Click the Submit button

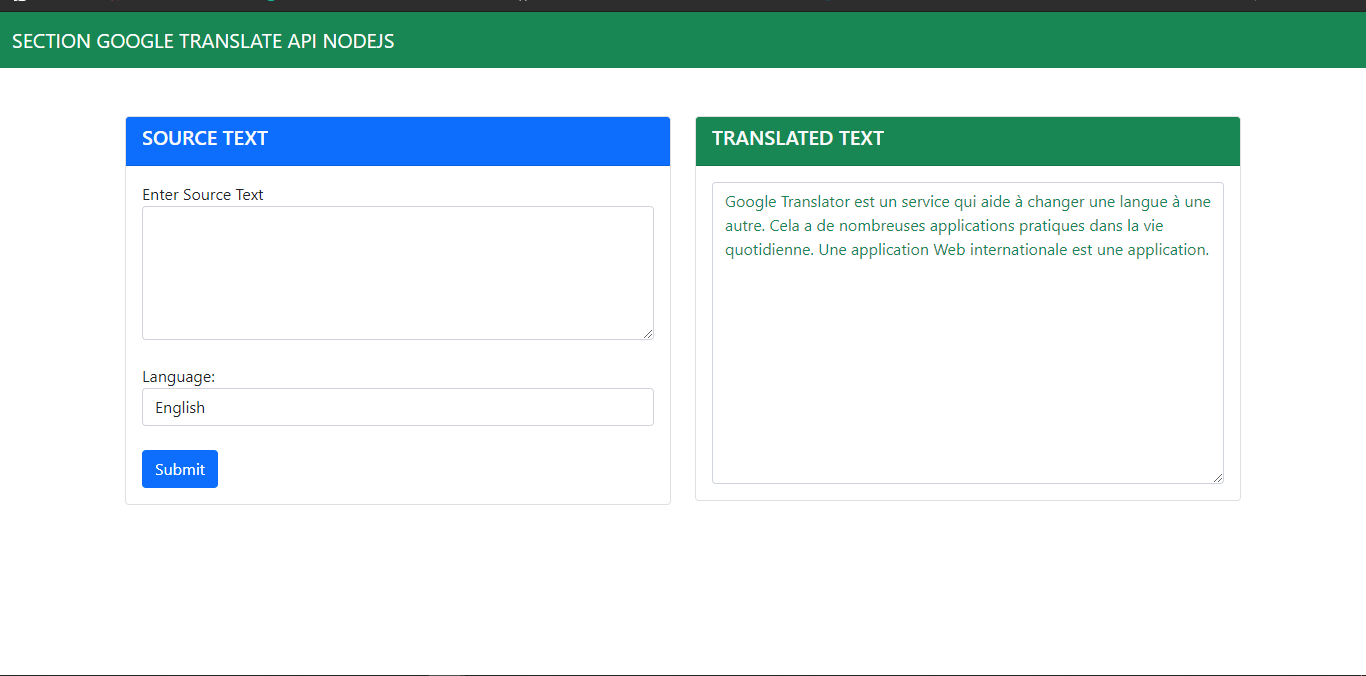[x=180, y=469]
